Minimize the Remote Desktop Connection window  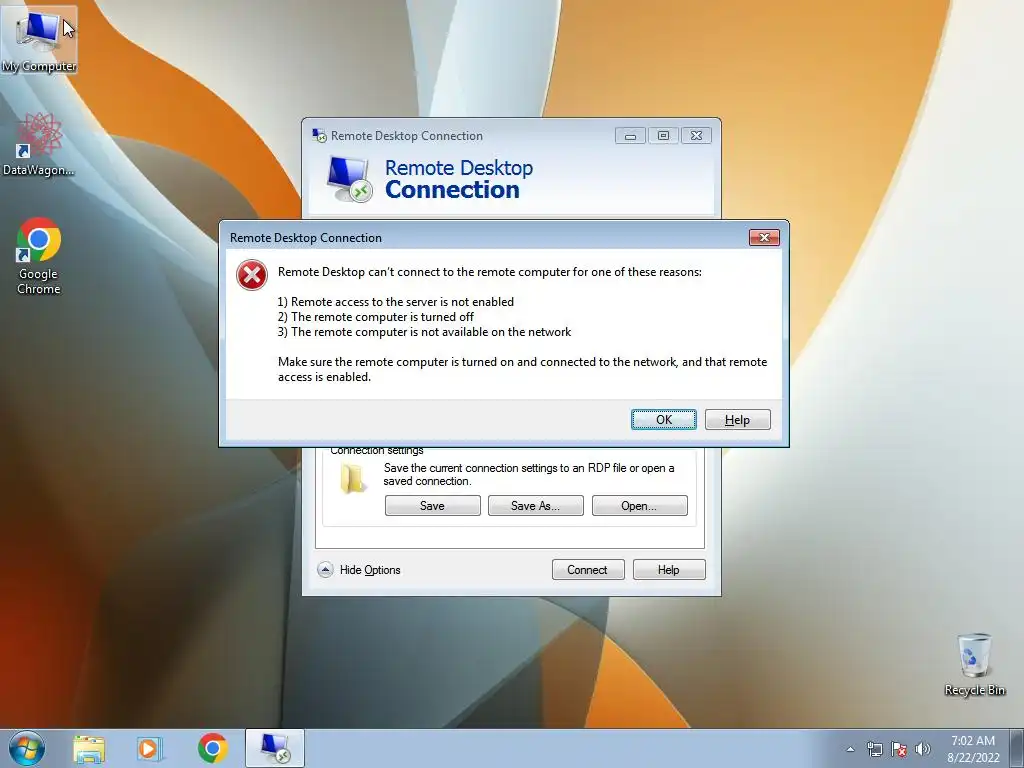pos(630,135)
